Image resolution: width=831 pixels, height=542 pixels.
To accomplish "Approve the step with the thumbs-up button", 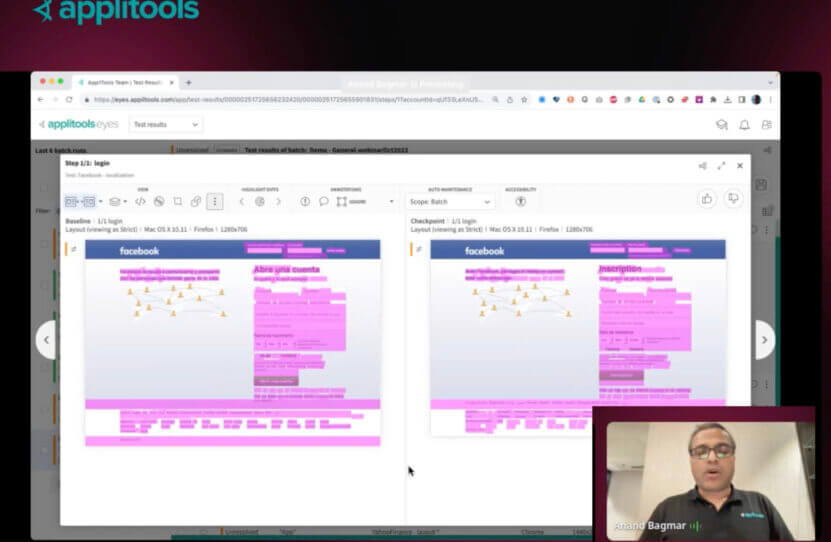I will [707, 199].
